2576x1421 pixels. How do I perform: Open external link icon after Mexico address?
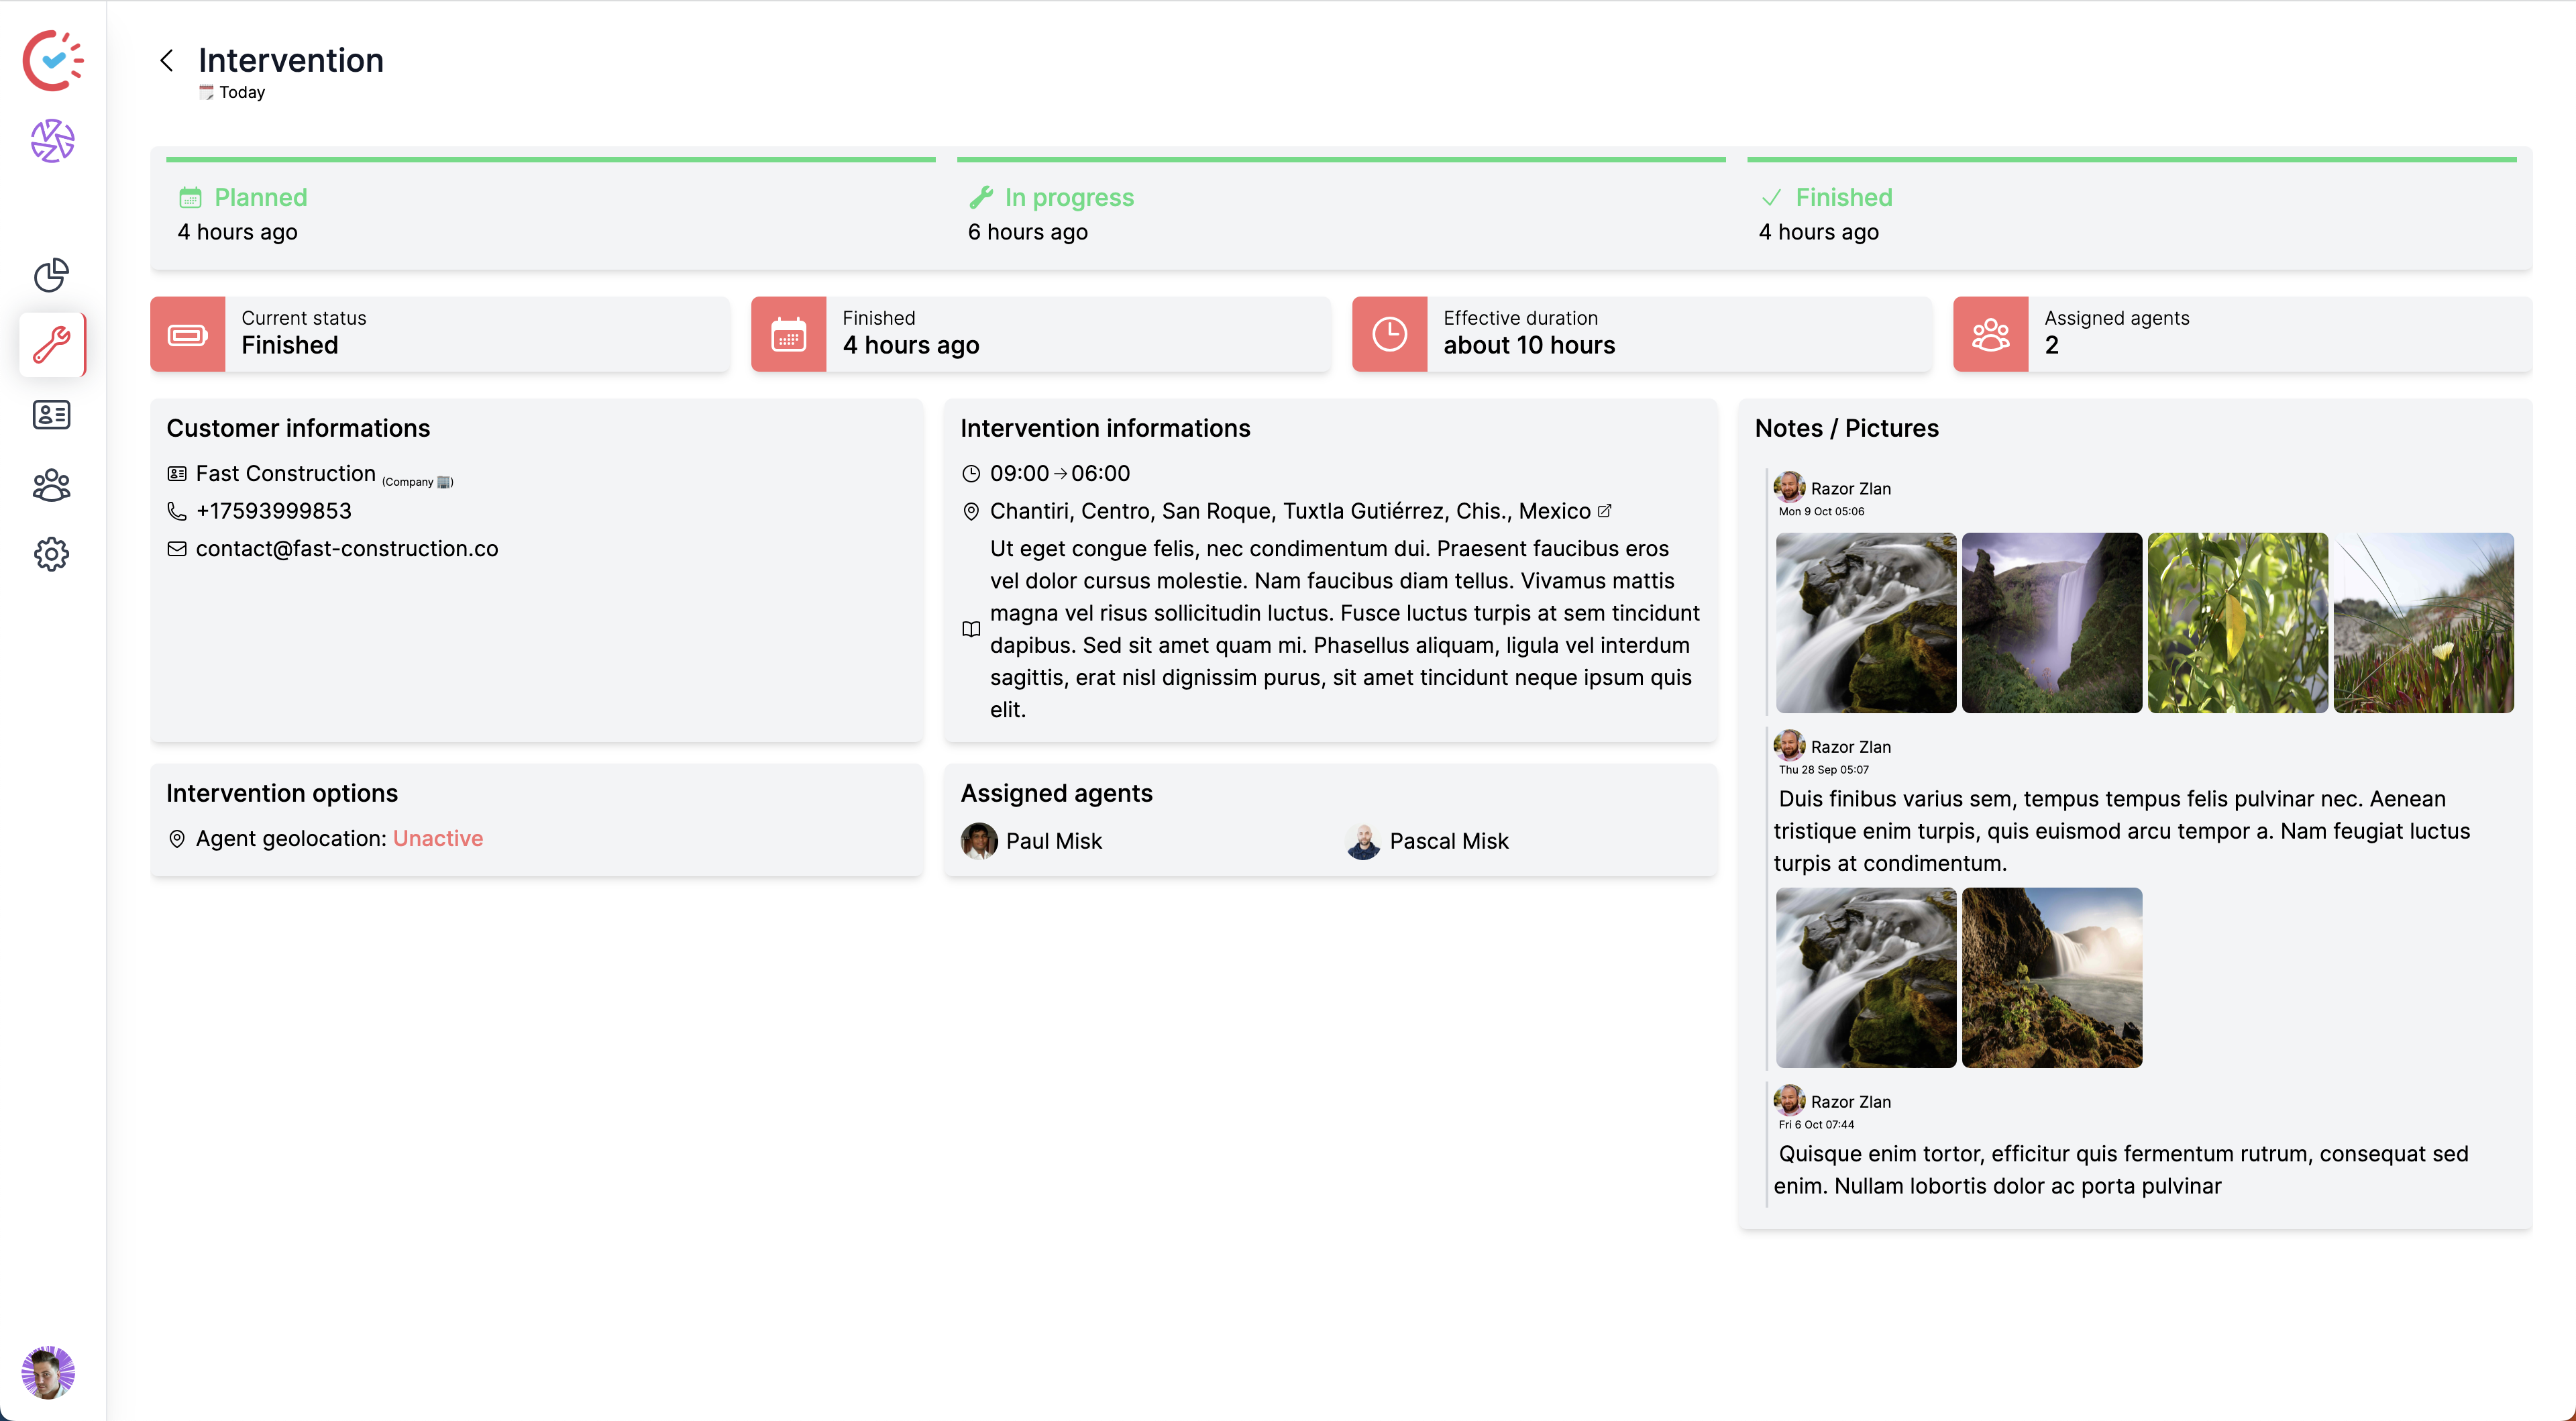point(1605,510)
